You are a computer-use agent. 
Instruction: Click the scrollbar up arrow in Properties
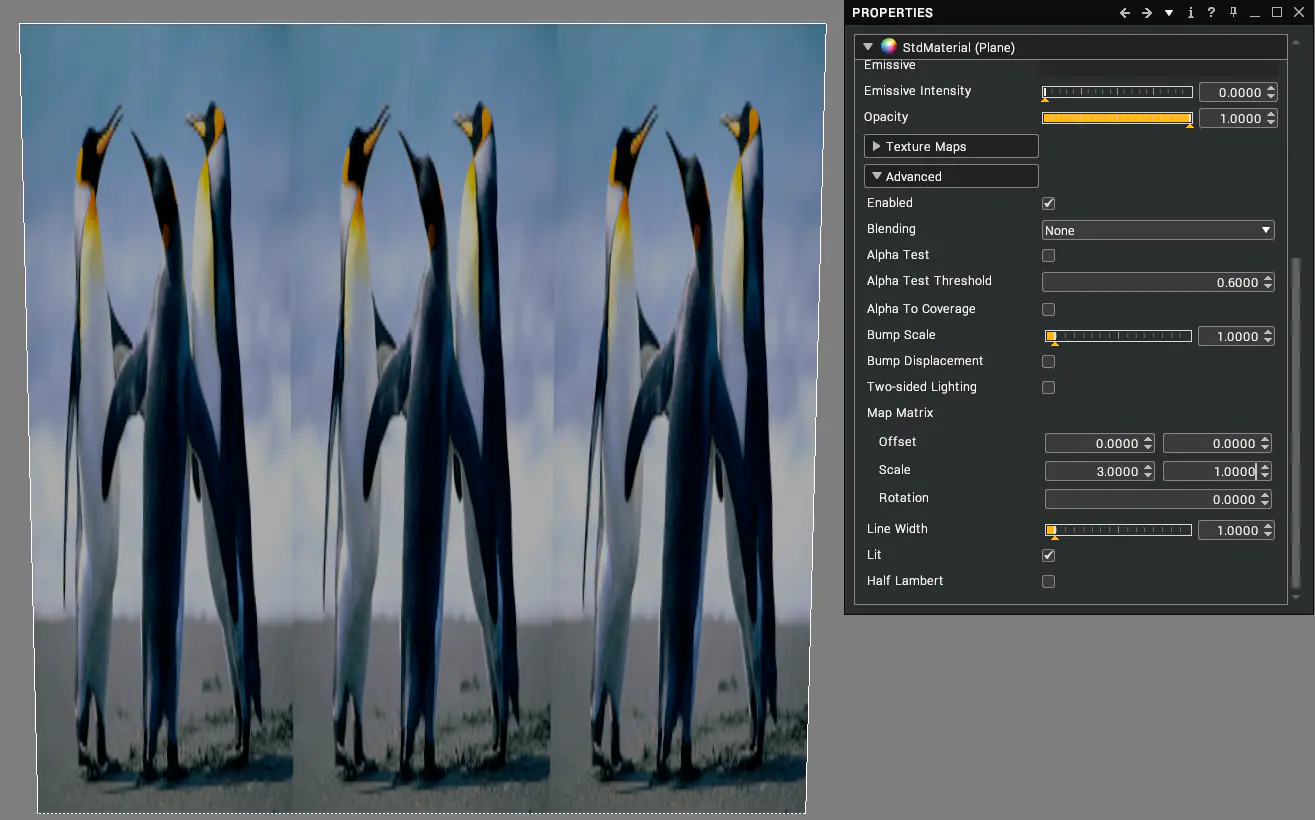pyautogui.click(x=1297, y=40)
